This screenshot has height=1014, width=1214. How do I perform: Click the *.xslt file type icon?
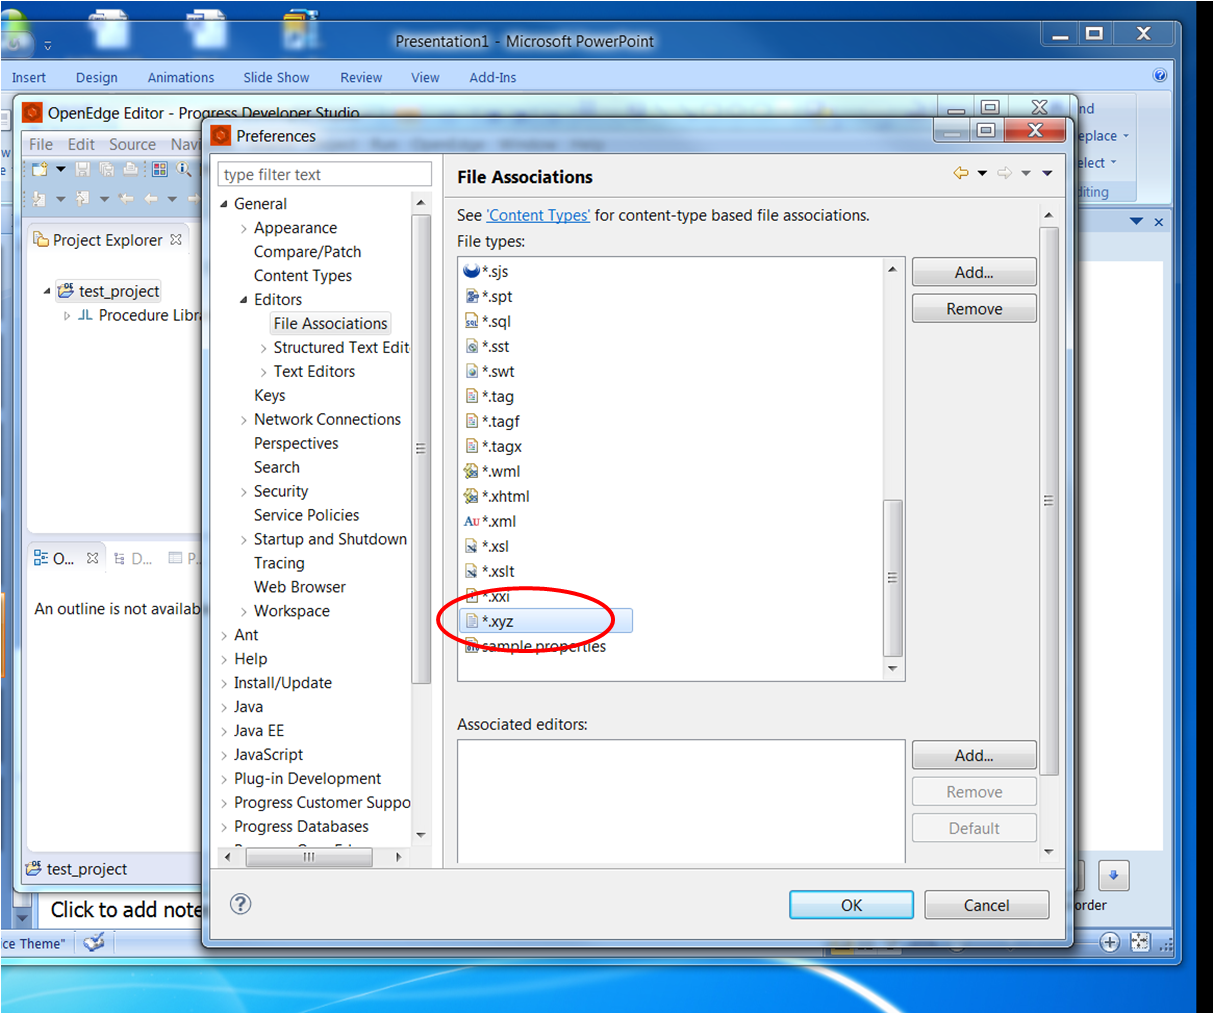tap(472, 571)
